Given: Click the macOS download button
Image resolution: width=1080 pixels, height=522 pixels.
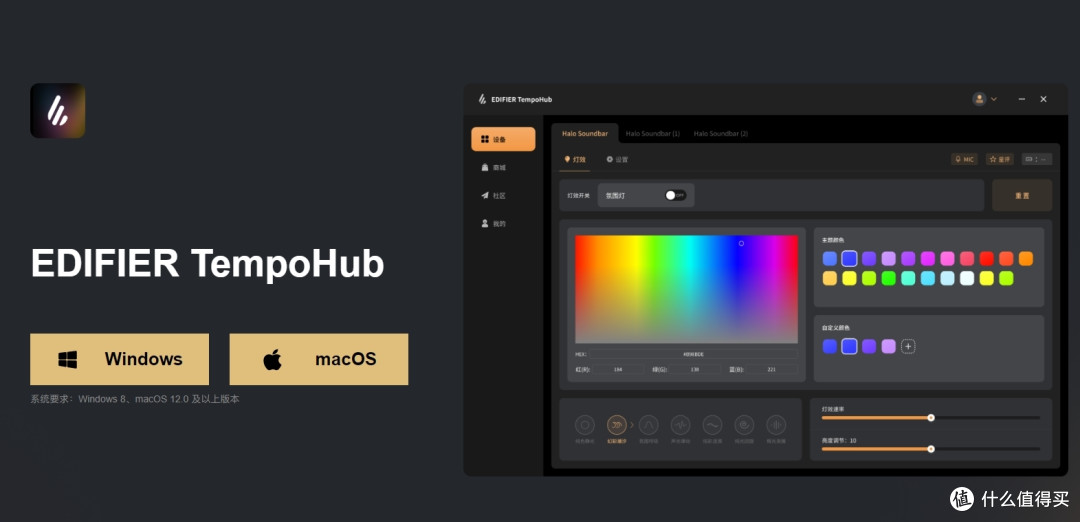Looking at the screenshot, I should coord(318,359).
